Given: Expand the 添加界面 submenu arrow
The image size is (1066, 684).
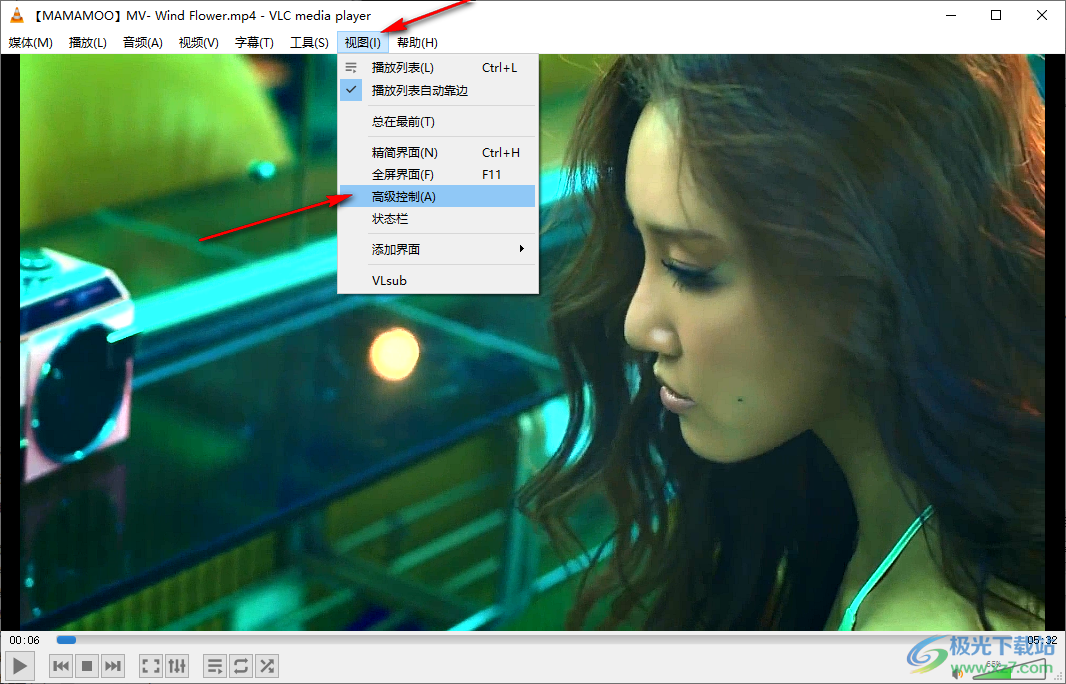Looking at the screenshot, I should pos(521,249).
